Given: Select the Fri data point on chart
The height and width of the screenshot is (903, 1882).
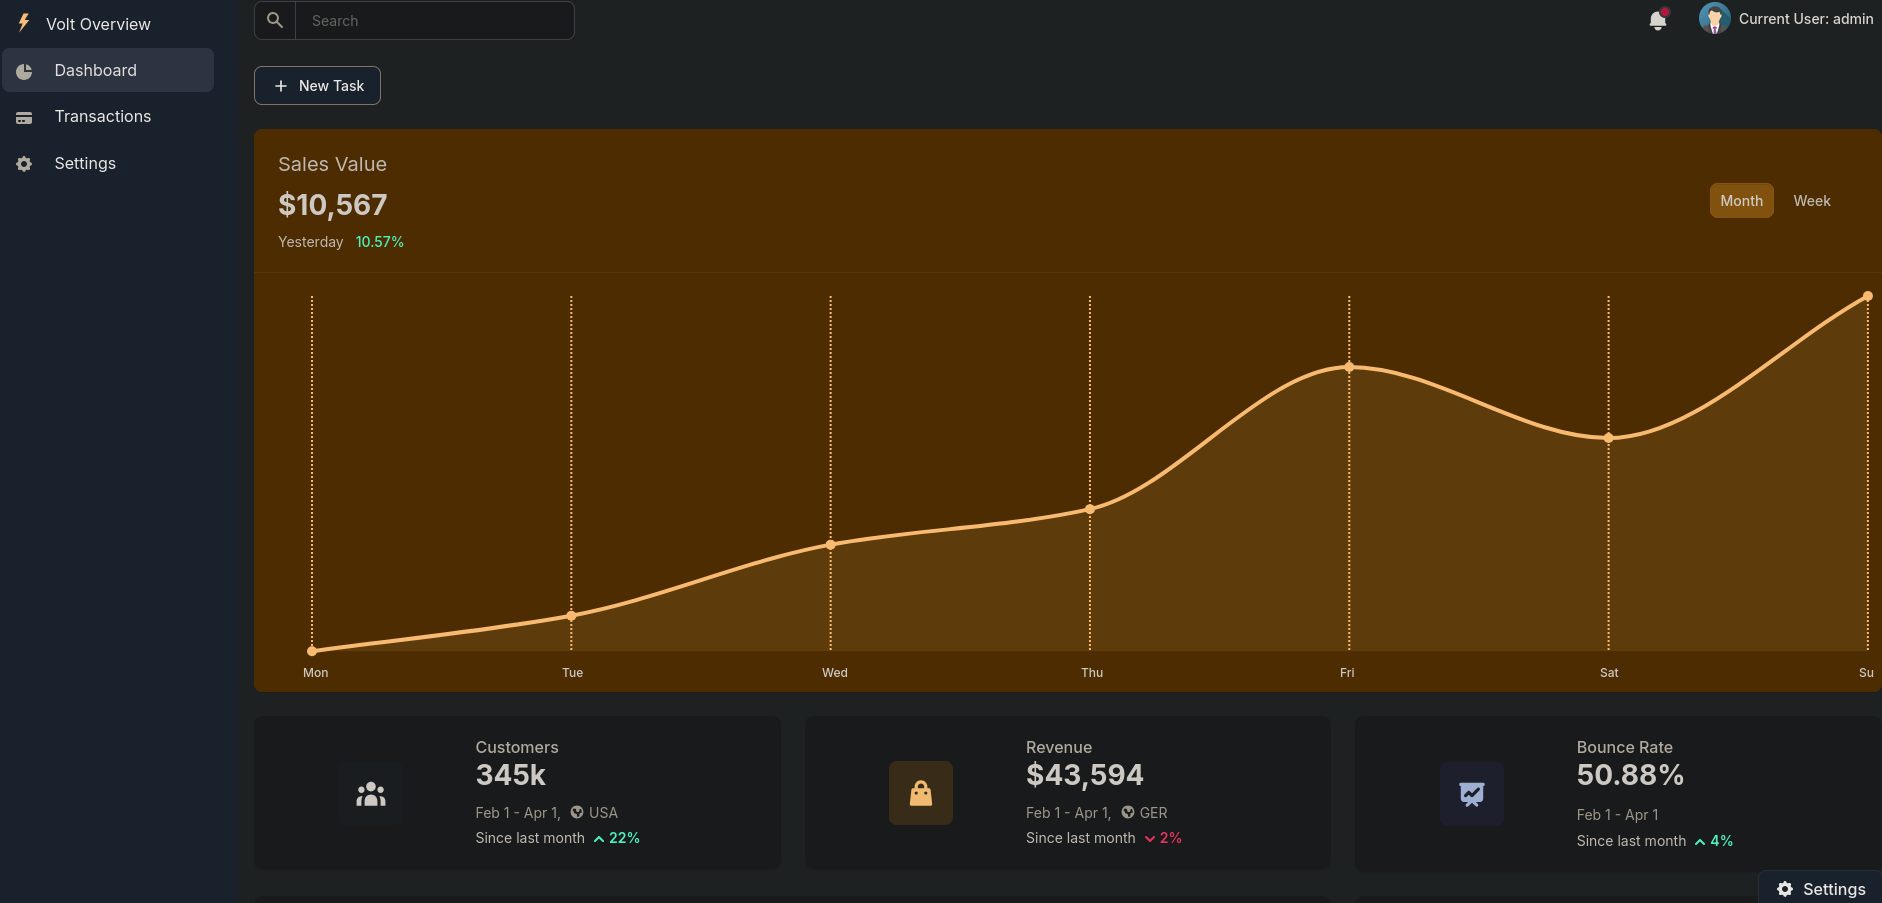Looking at the screenshot, I should pyautogui.click(x=1349, y=367).
